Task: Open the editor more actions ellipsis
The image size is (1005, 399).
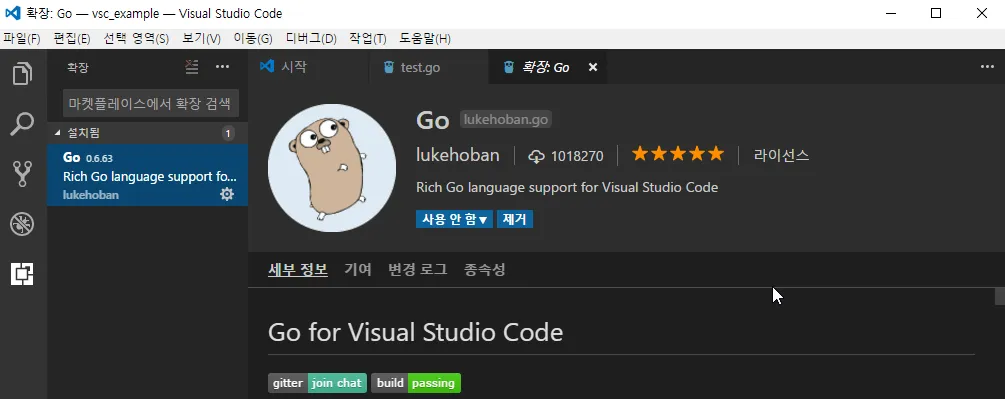Action: [x=988, y=67]
